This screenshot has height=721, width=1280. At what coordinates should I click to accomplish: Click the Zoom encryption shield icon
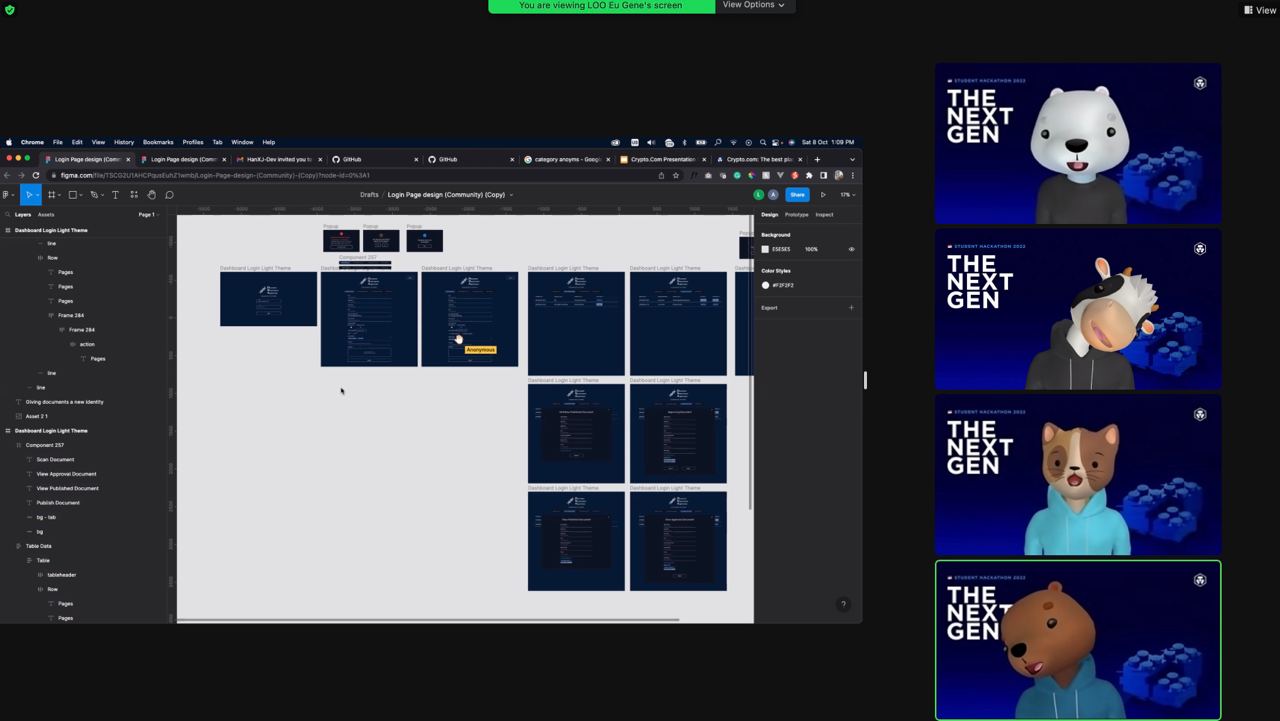[9, 10]
